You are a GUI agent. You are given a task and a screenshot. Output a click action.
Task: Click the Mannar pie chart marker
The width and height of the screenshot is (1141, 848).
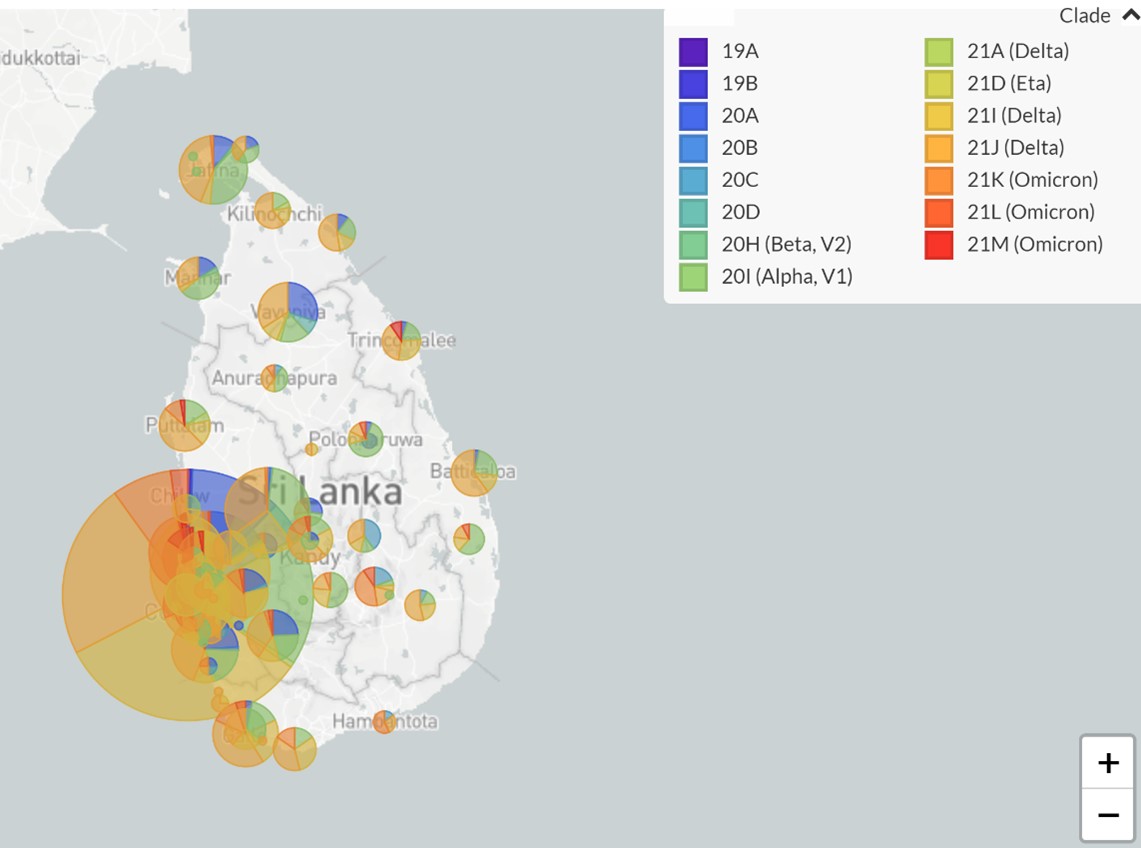[x=198, y=278]
